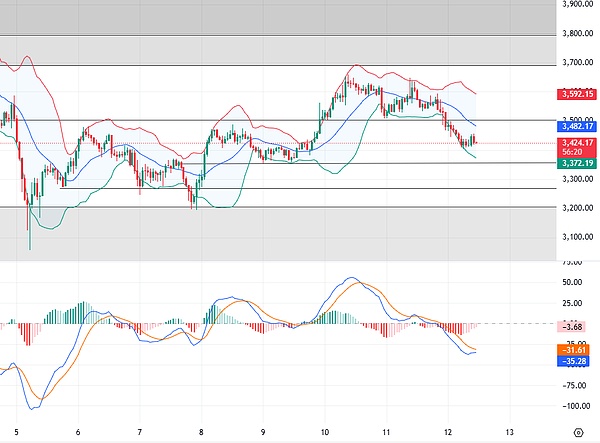Click the blue 3,482.17 basis price label

(x=574, y=126)
